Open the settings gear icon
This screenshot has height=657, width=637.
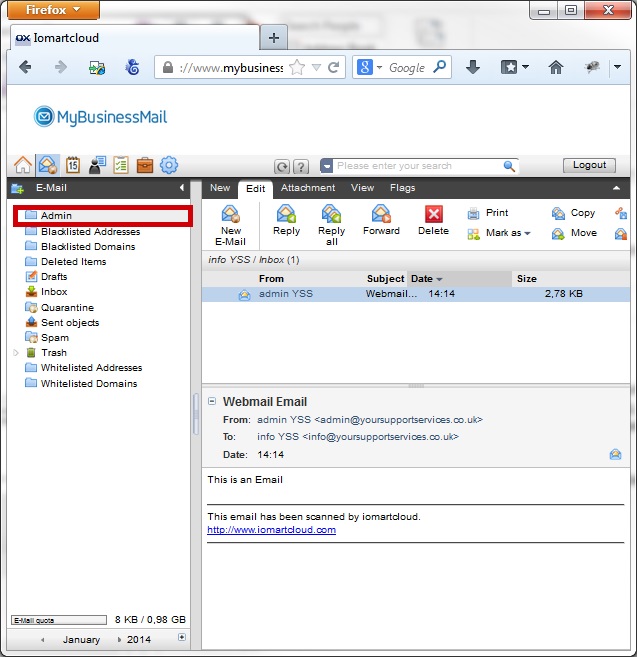coord(169,165)
